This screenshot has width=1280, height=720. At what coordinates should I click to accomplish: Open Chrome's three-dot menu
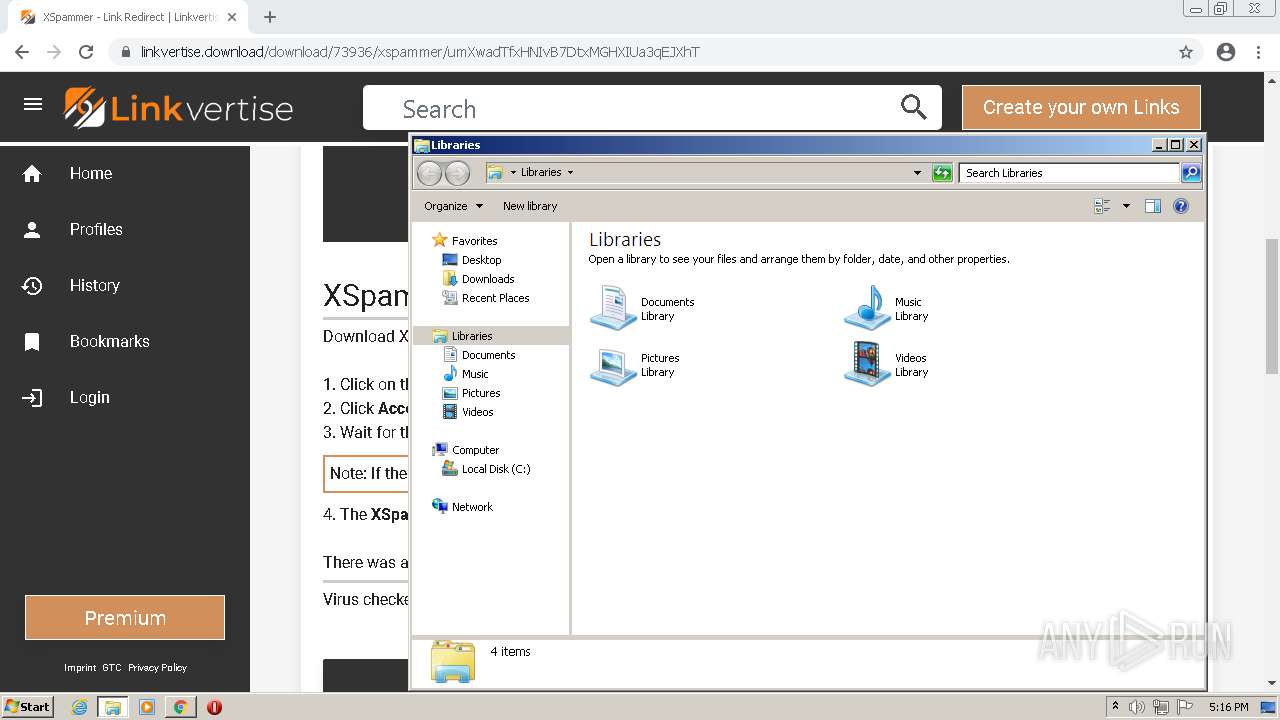tap(1258, 52)
